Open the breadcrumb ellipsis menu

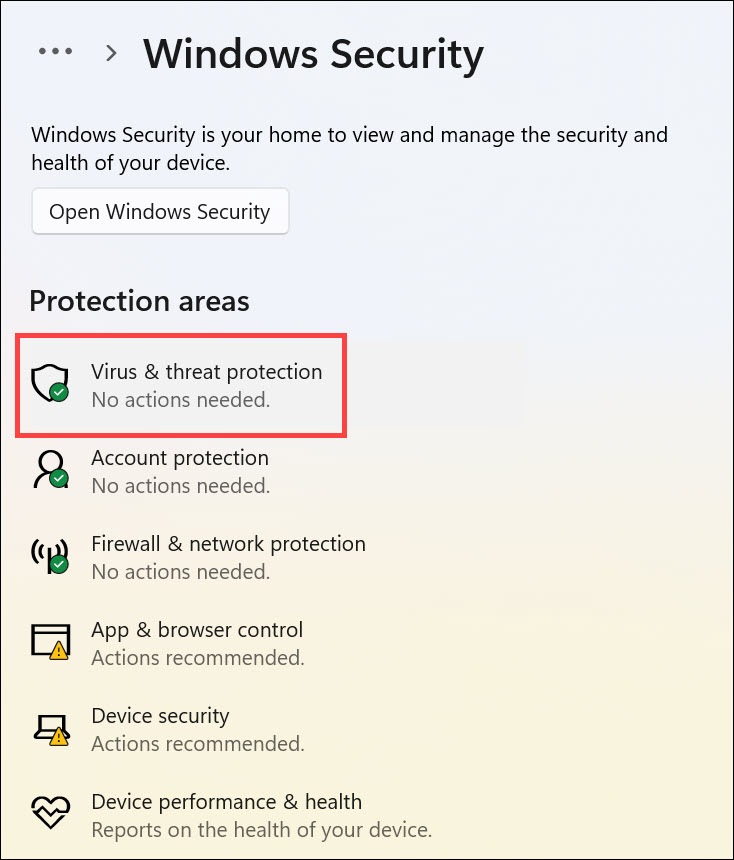tap(56, 52)
